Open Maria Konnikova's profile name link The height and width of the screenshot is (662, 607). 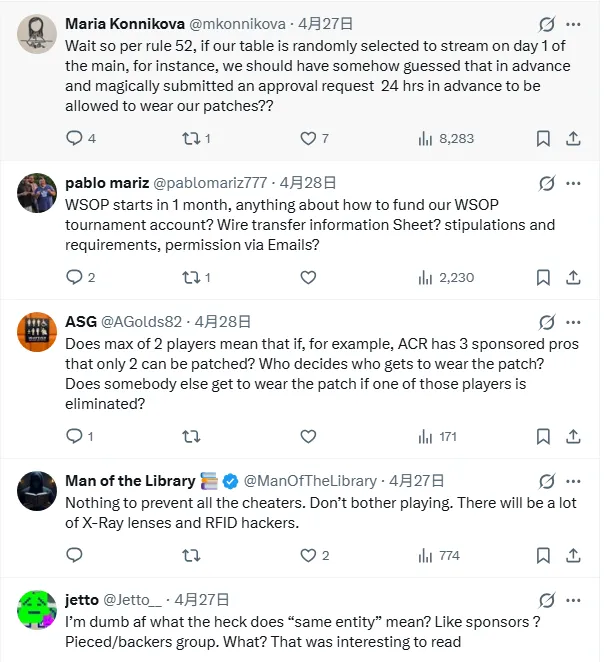(x=122, y=24)
